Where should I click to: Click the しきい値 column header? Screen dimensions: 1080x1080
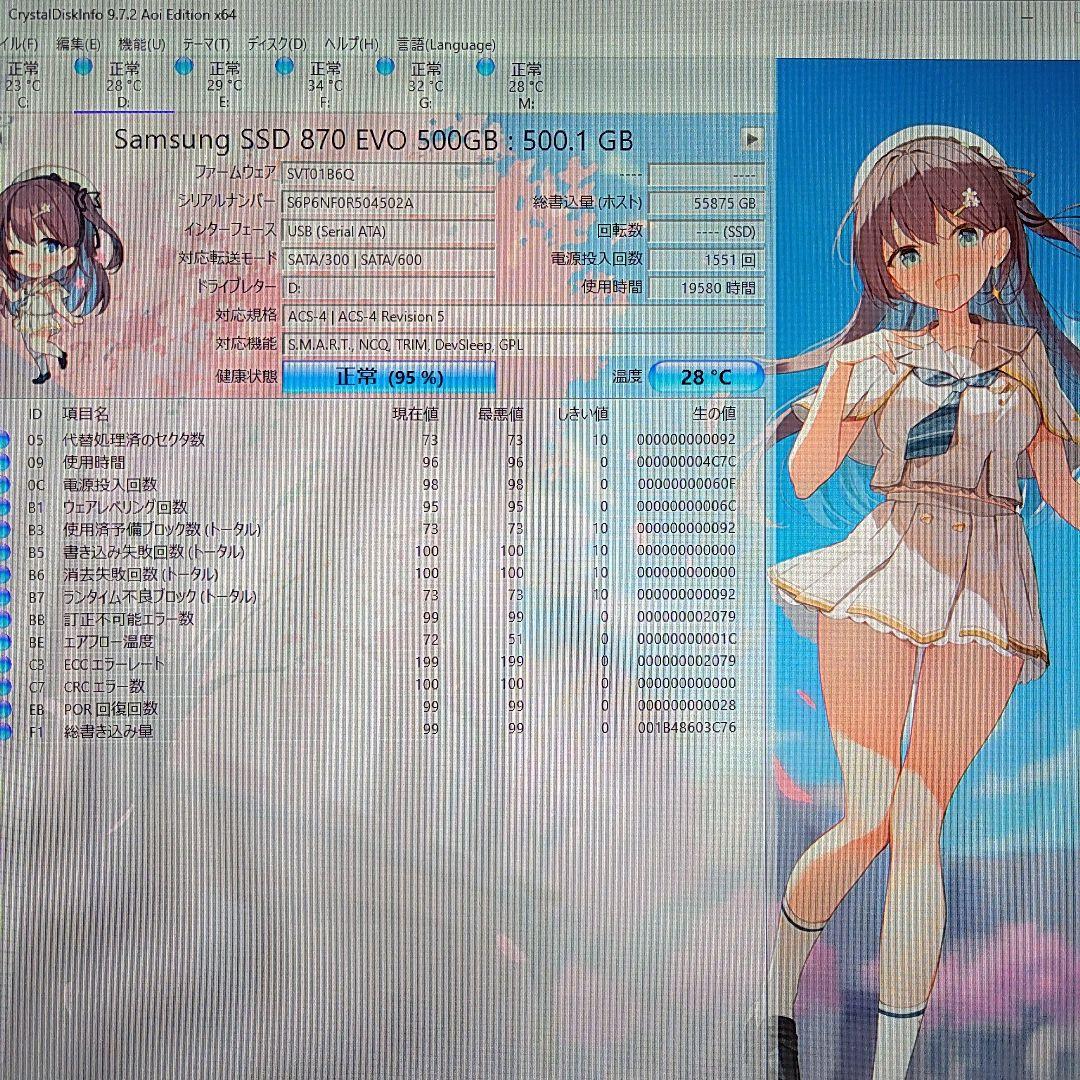tap(583, 414)
